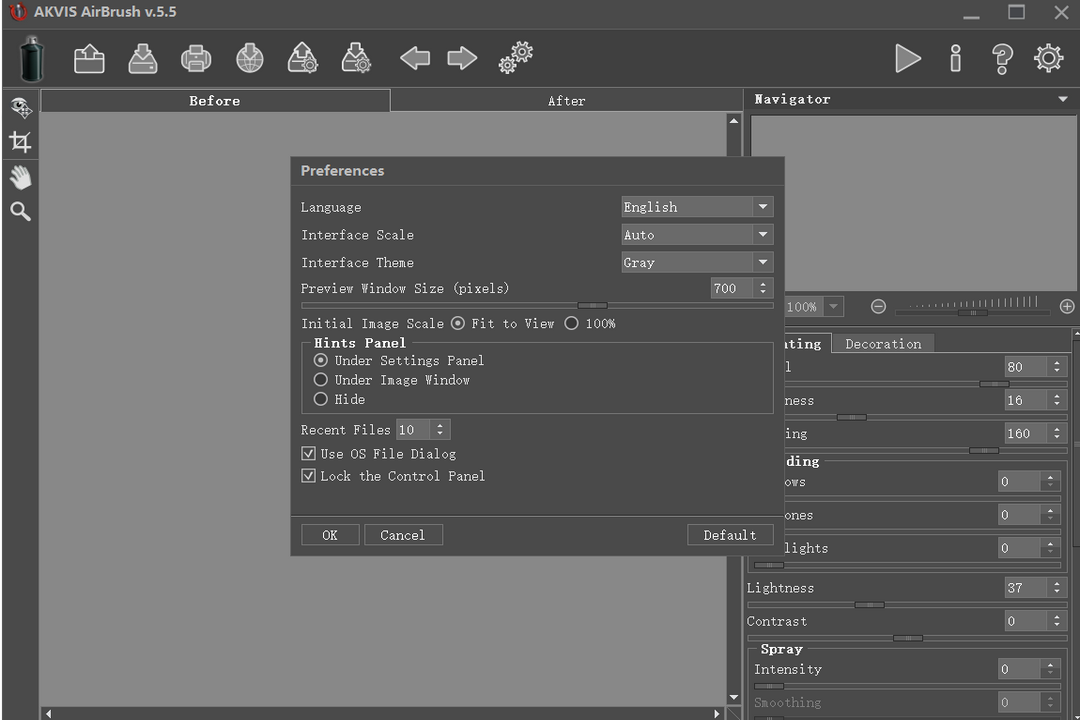The image size is (1080, 720).
Task: Open the Interface Theme dropdown
Action: click(x=697, y=263)
